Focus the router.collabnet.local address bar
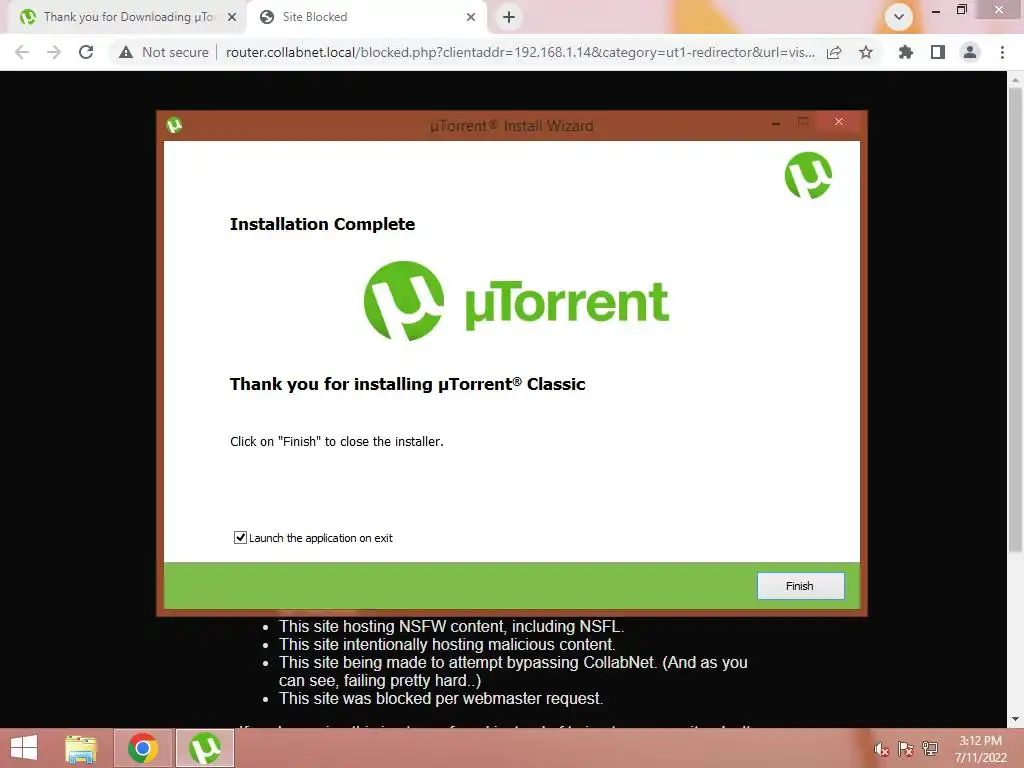The width and height of the screenshot is (1024, 768). pyautogui.click(x=520, y=52)
